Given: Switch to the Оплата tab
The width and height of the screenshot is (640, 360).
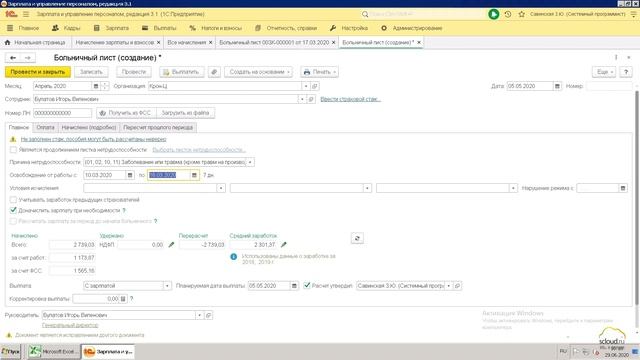Looking at the screenshot, I should tap(45, 128).
